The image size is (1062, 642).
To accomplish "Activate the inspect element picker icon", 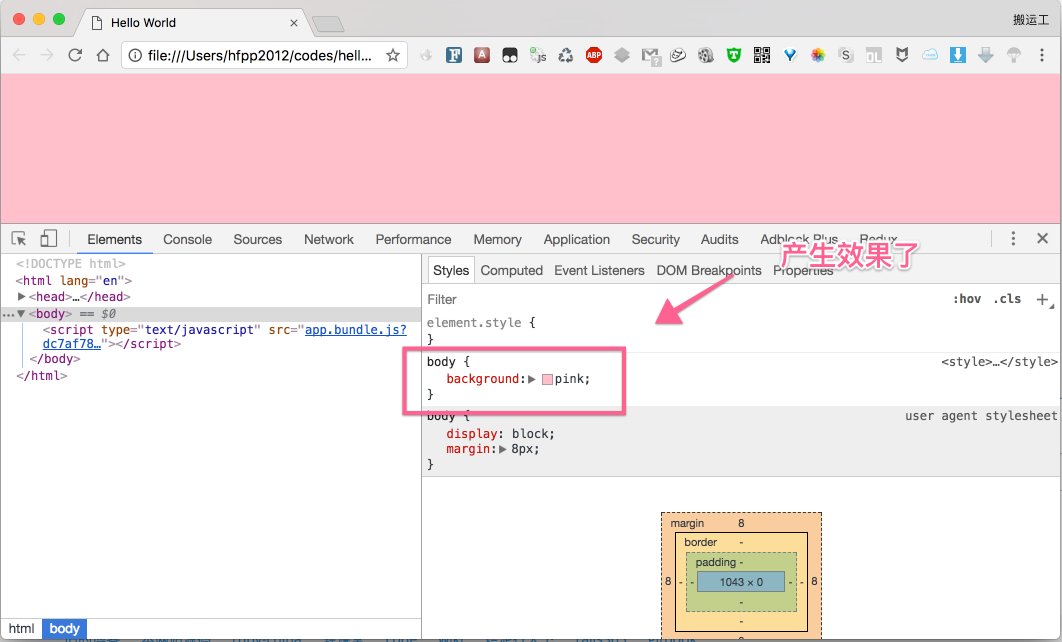I will coord(19,239).
